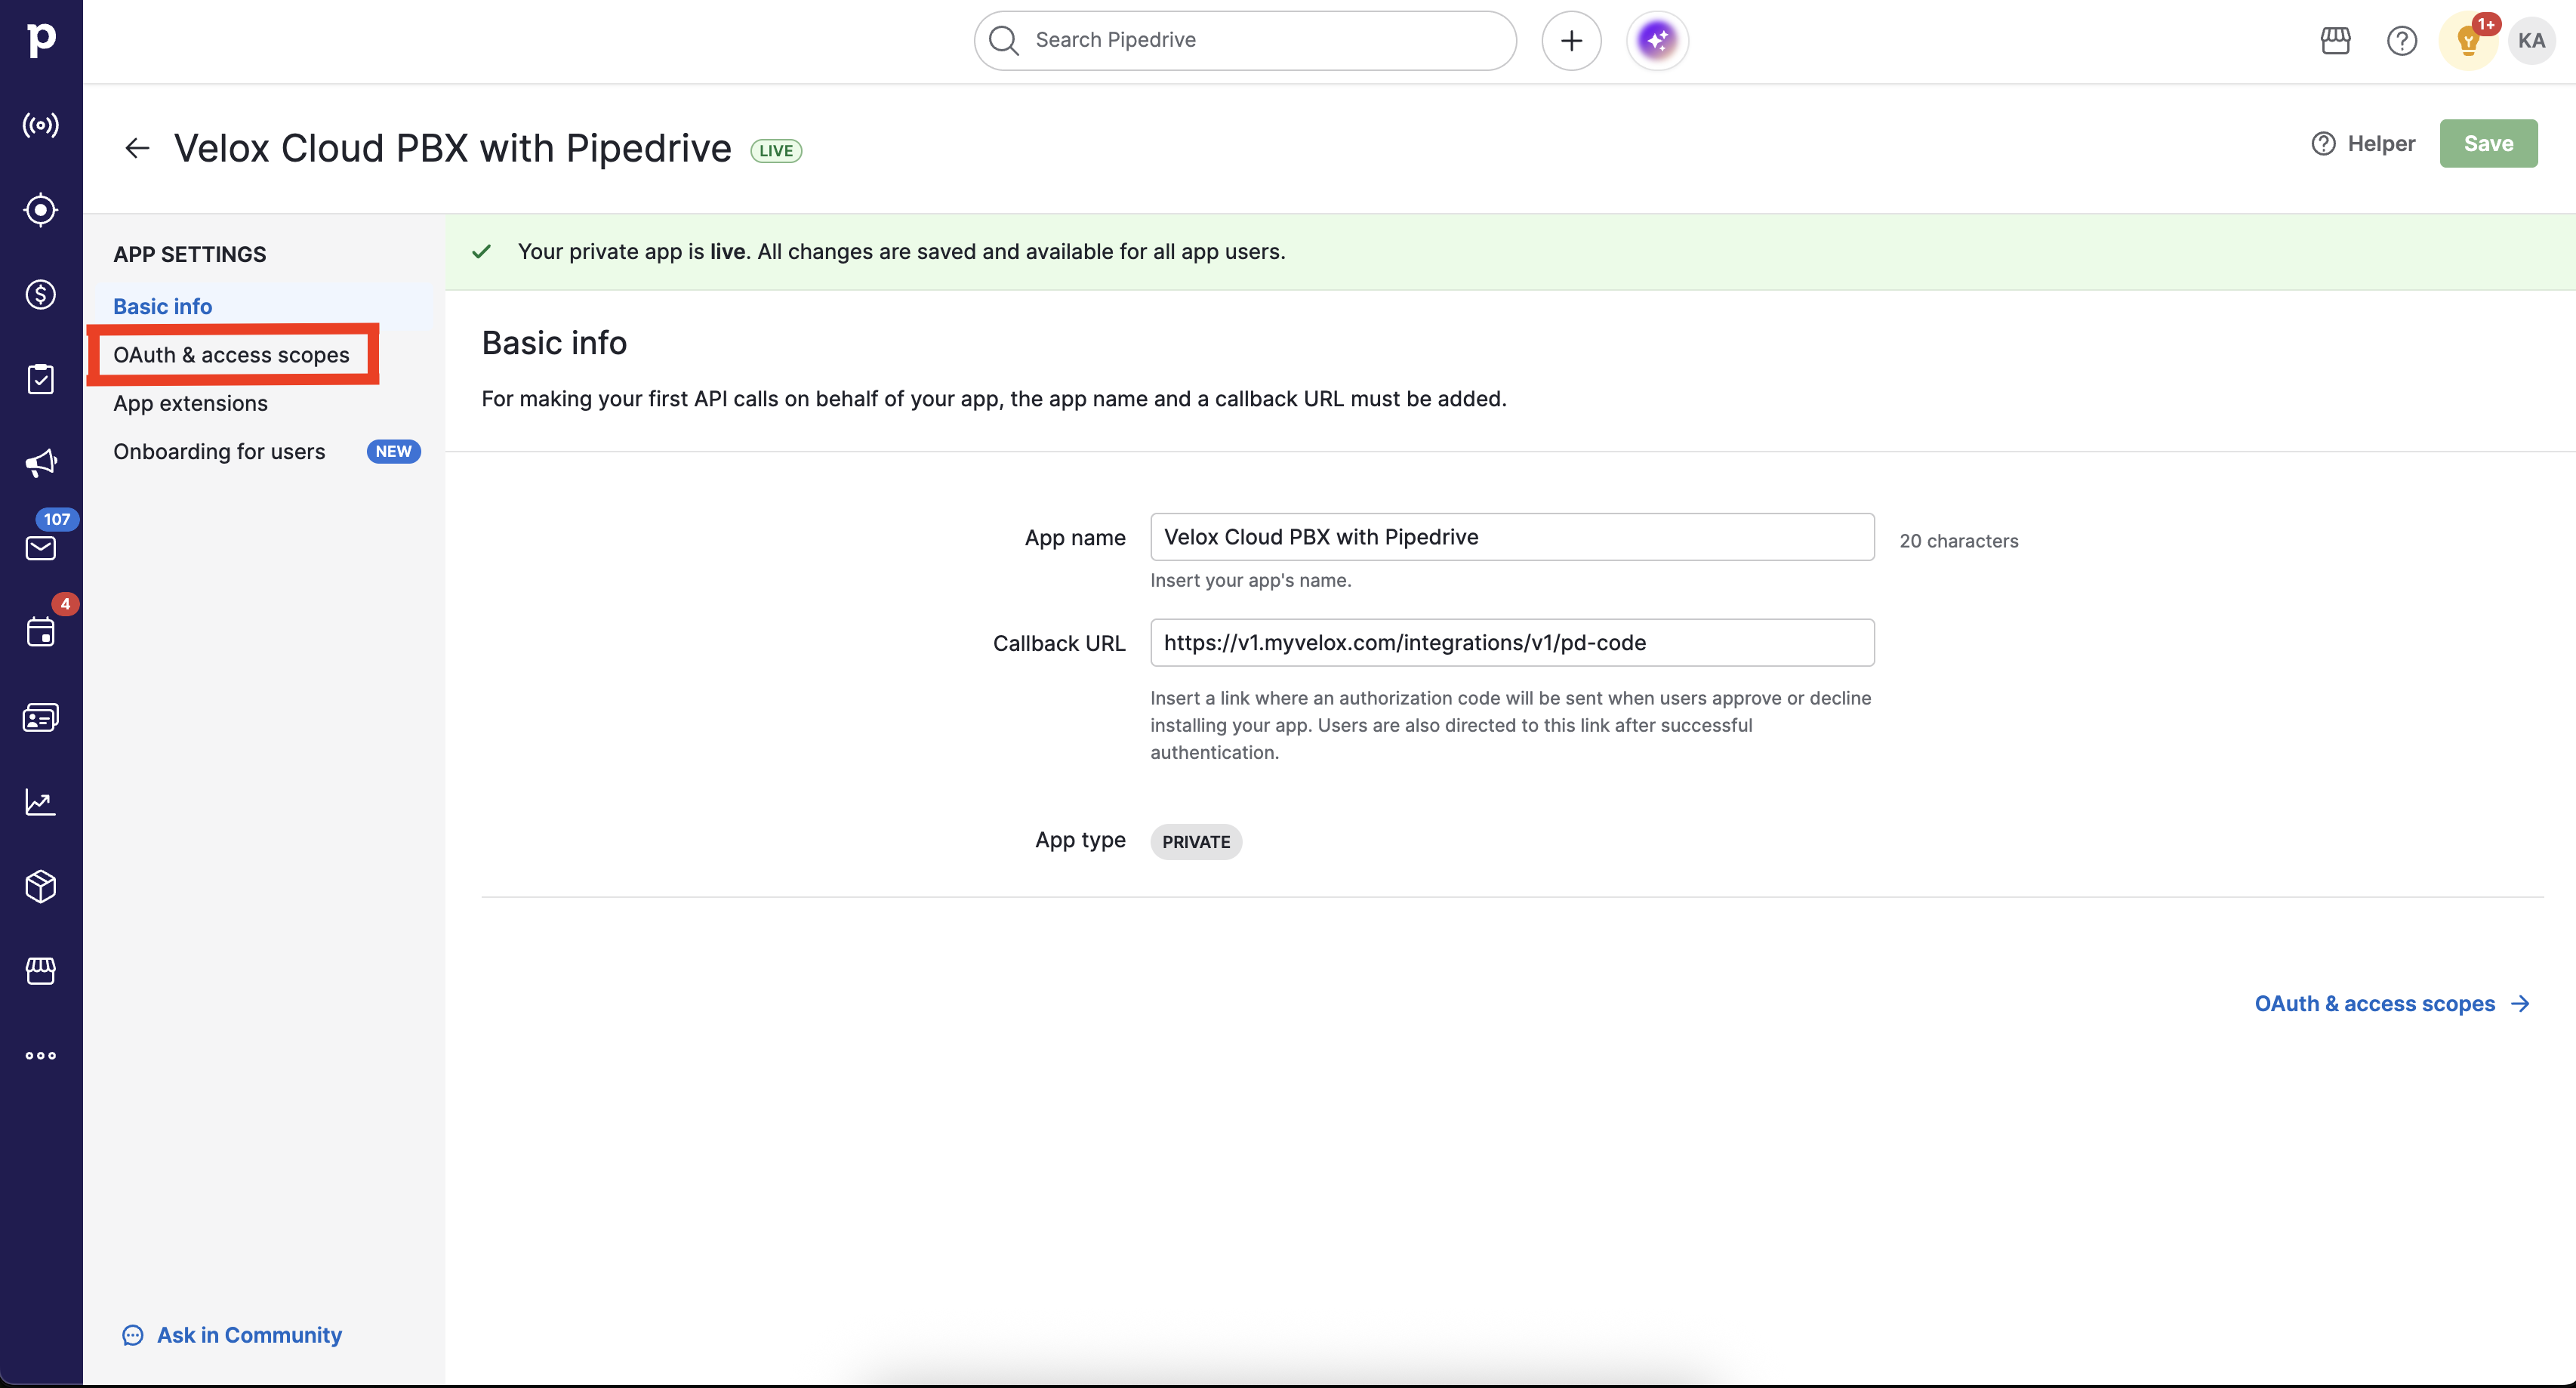Select OAuth & access scopes in sidebar
The width and height of the screenshot is (2576, 1388).
pos(231,355)
